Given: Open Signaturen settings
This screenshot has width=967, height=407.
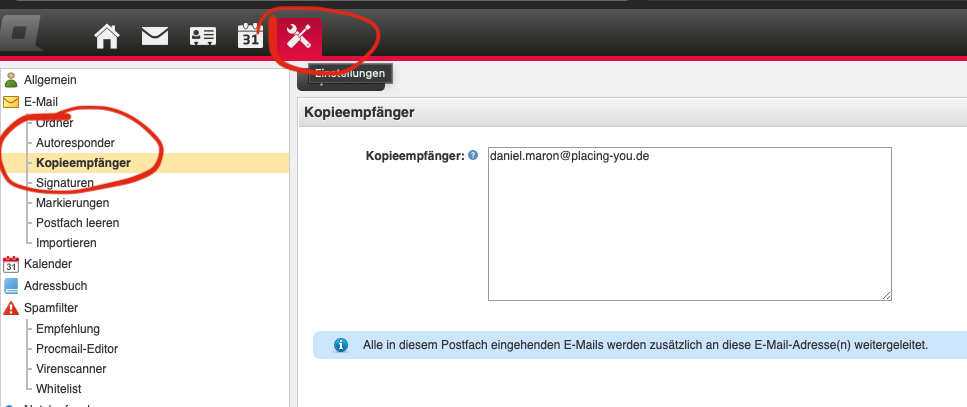Looking at the screenshot, I should pos(65,183).
